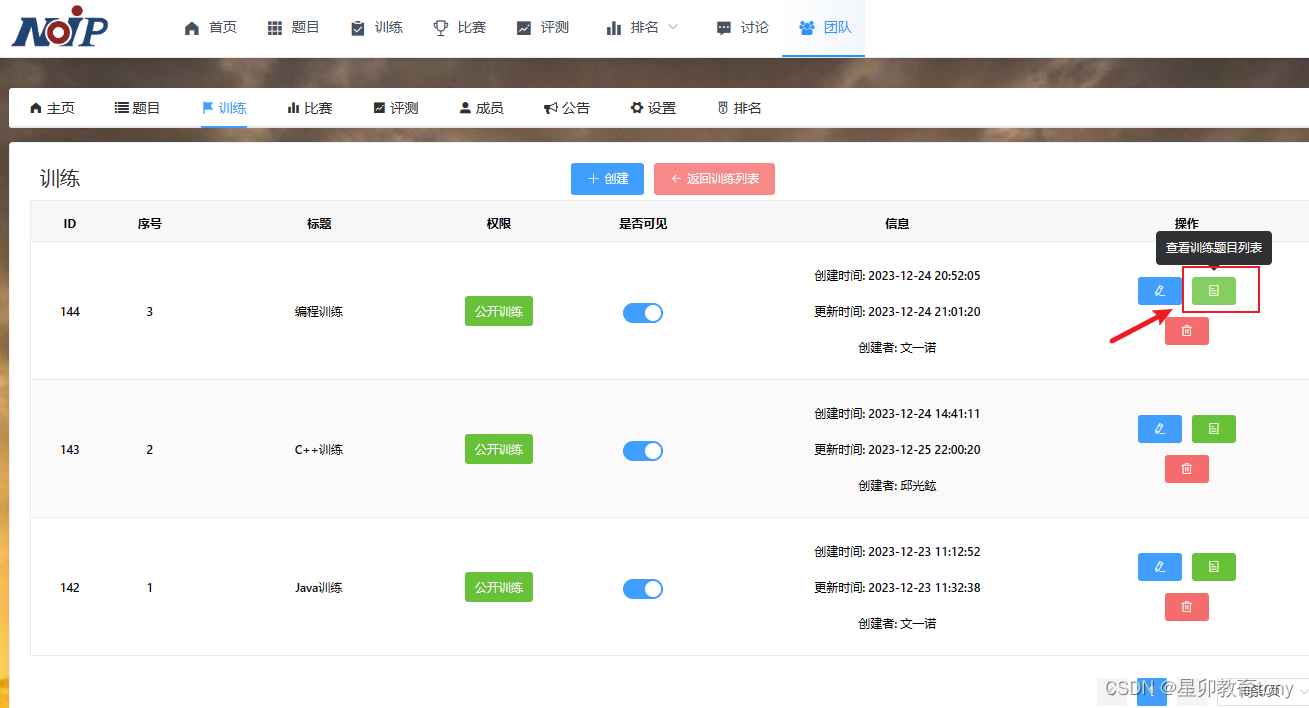Select page 1 in pagination
This screenshot has height=708, width=1309.
point(1151,691)
